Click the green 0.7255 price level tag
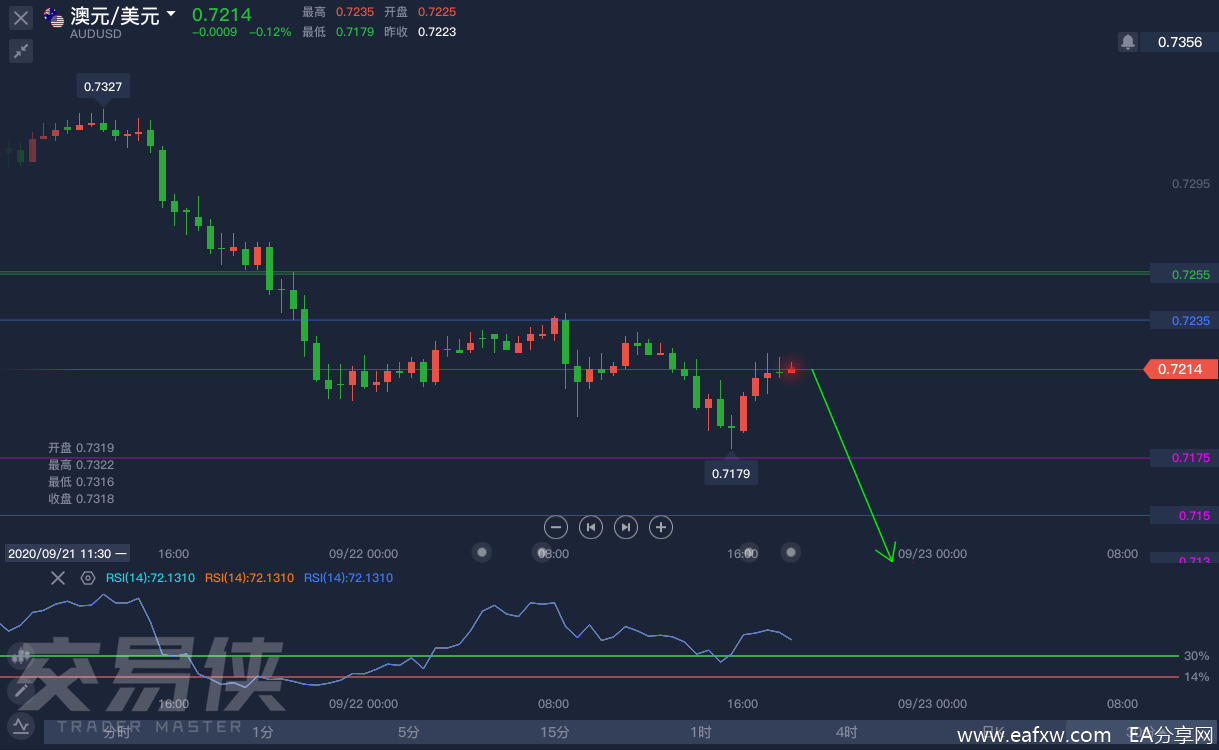The image size is (1219, 750). click(1182, 274)
